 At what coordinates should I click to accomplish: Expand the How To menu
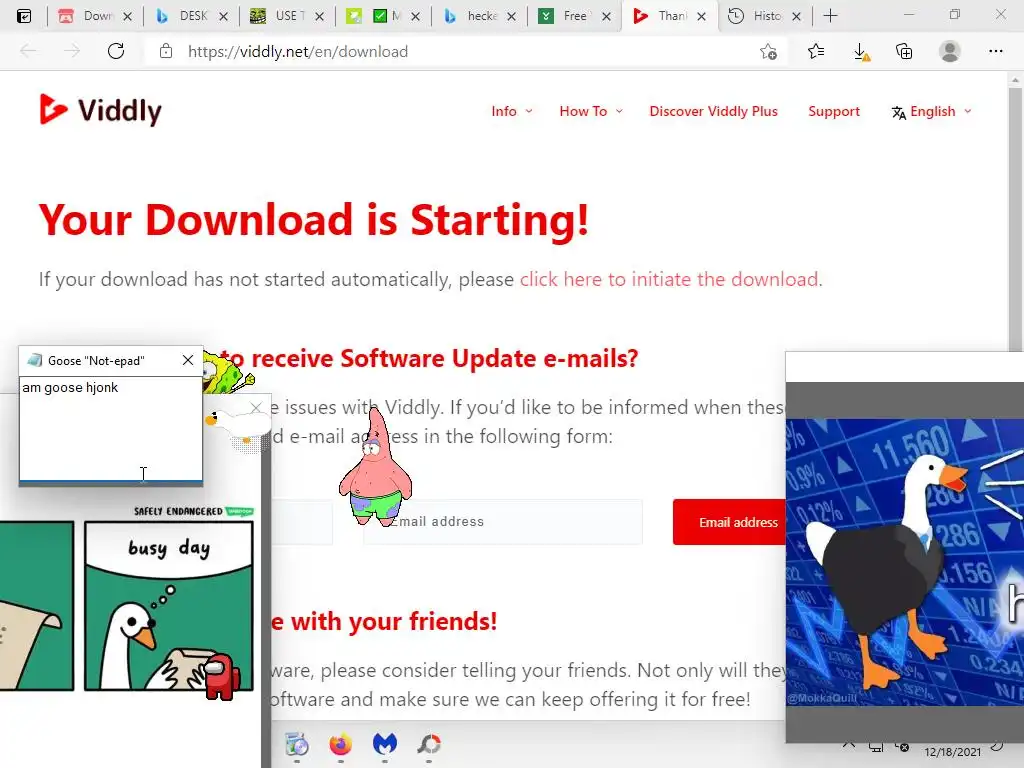(x=590, y=112)
